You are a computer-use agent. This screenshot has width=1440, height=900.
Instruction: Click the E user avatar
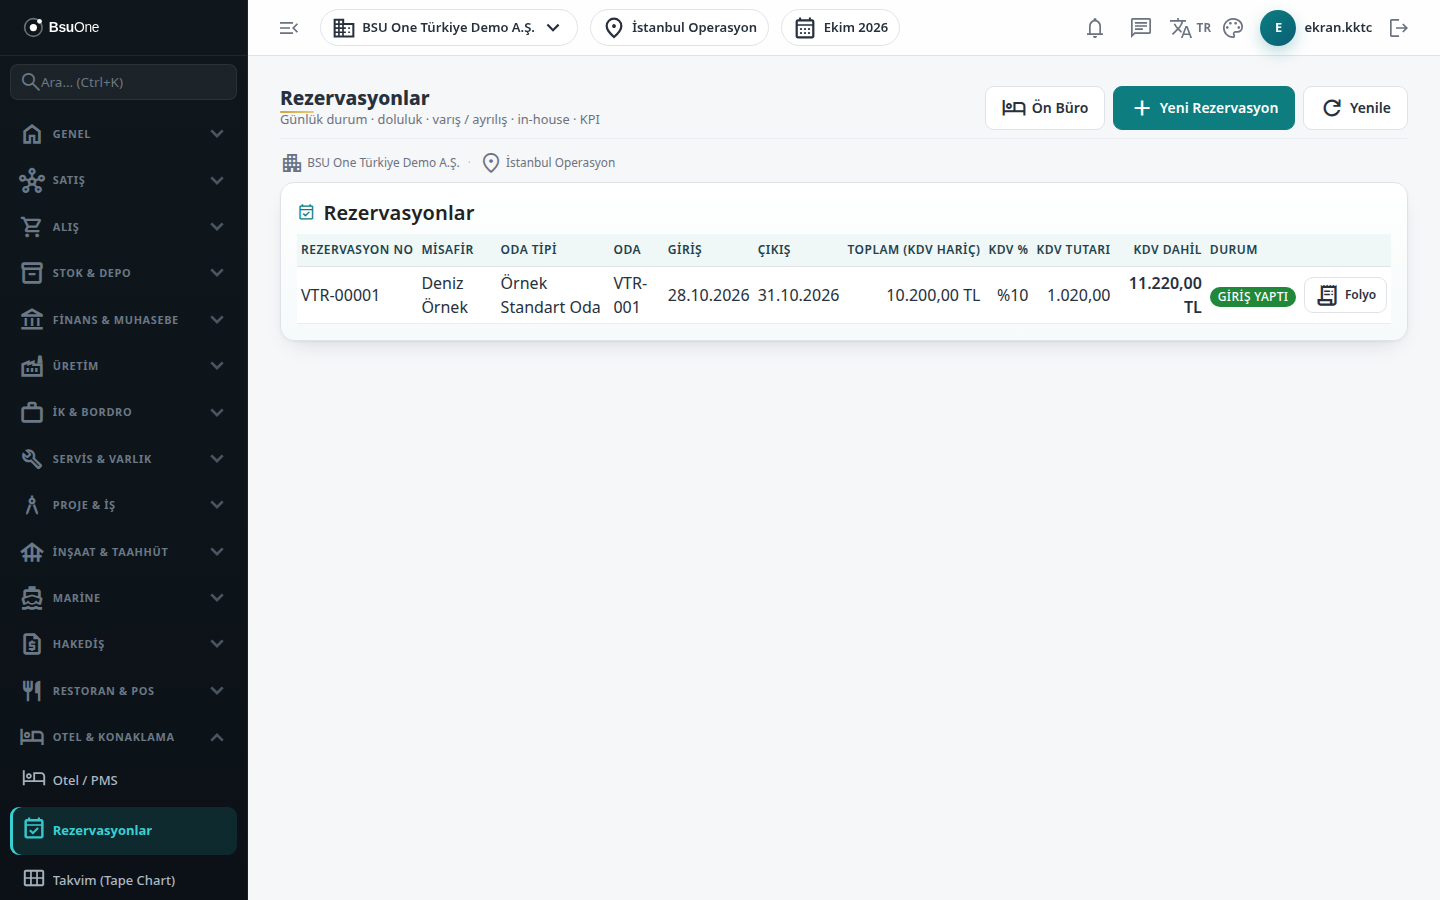(1278, 28)
